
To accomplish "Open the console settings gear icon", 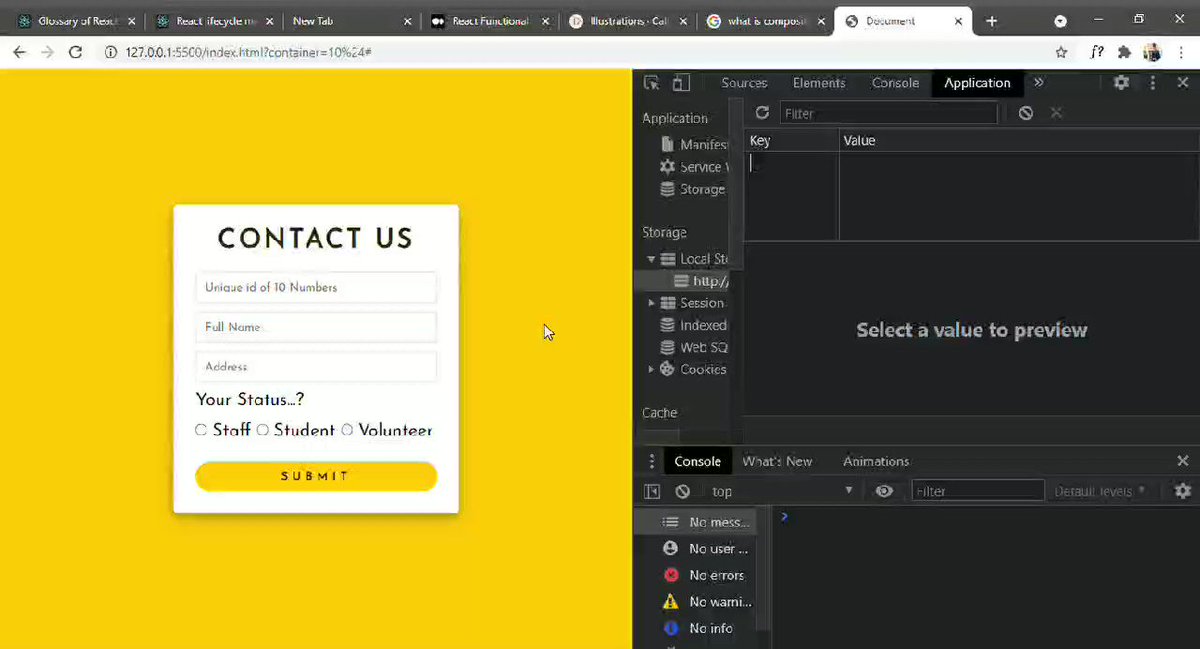I will (x=1183, y=491).
